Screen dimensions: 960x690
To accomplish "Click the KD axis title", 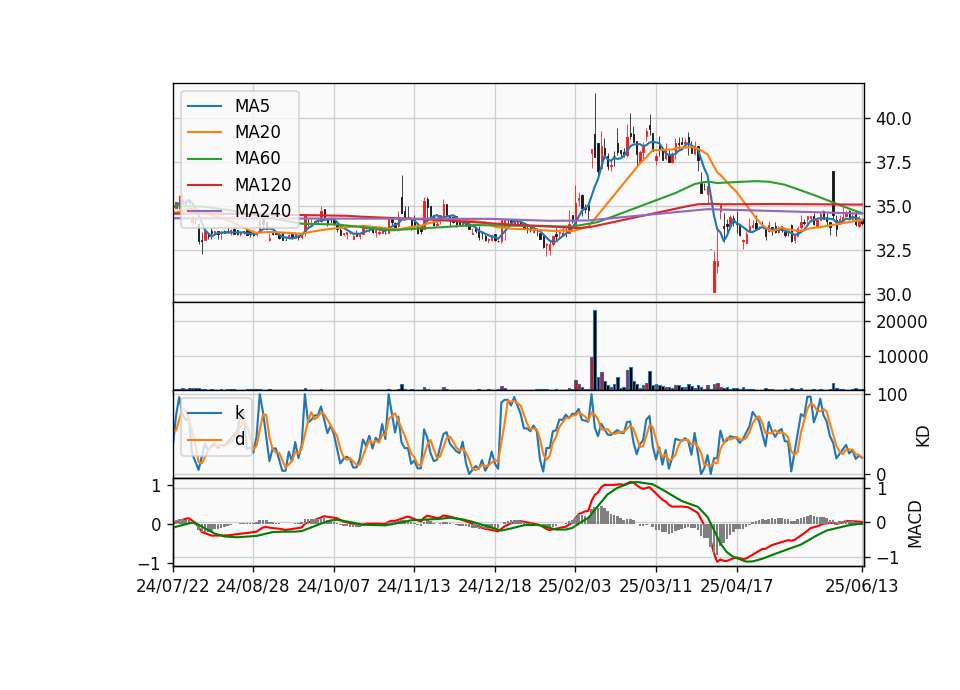I will click(923, 436).
